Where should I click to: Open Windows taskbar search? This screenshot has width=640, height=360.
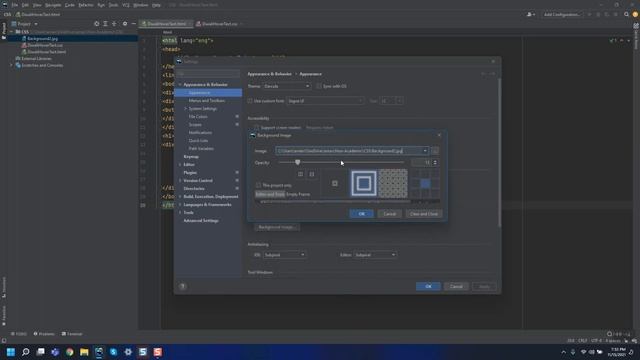[x=26, y=352]
